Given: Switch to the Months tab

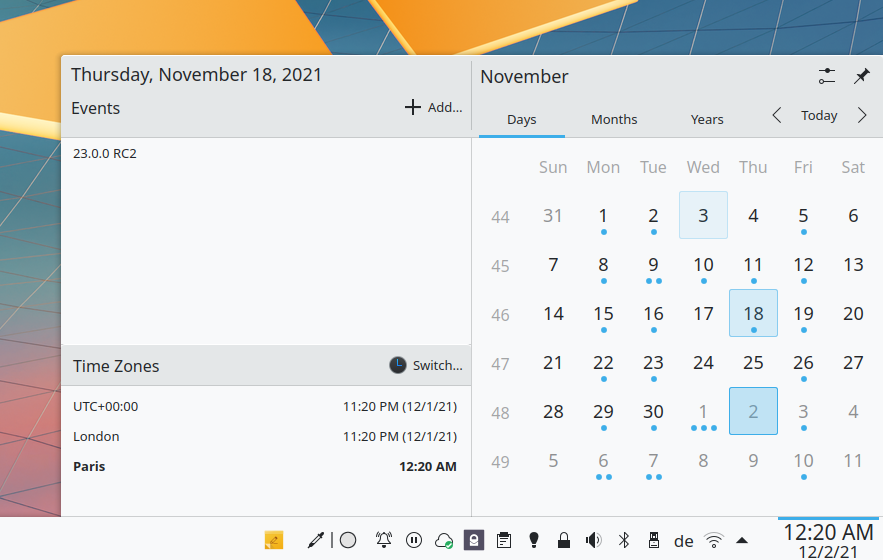Looking at the screenshot, I should coord(614,119).
